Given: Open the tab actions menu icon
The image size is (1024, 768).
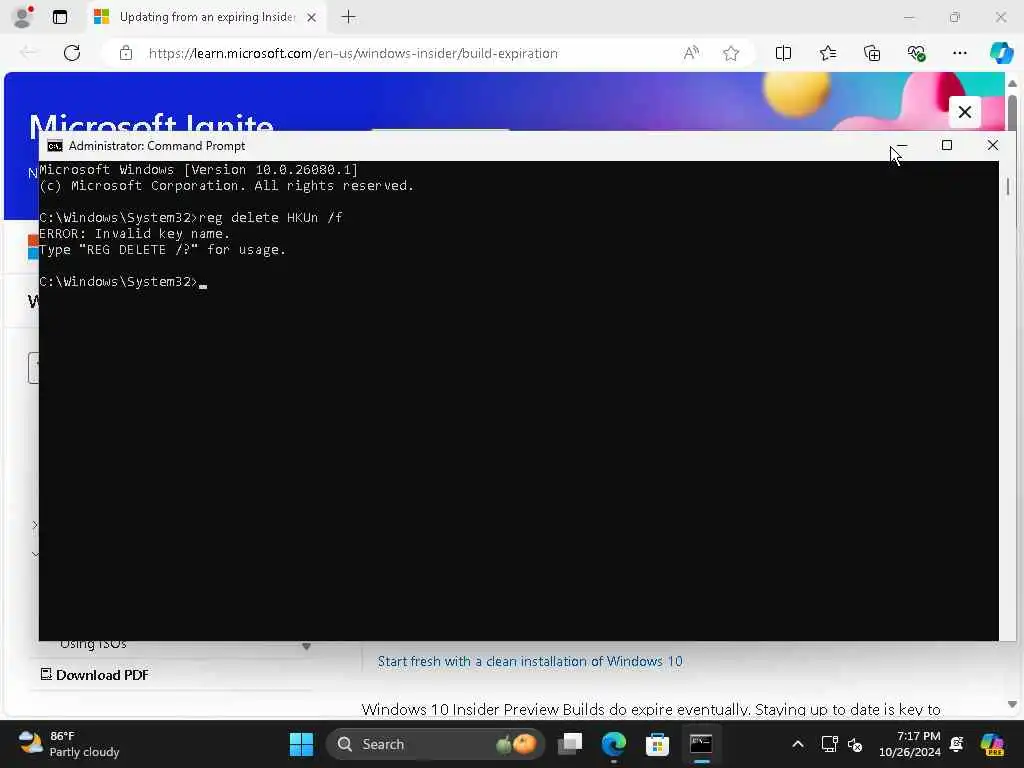Looking at the screenshot, I should point(60,17).
